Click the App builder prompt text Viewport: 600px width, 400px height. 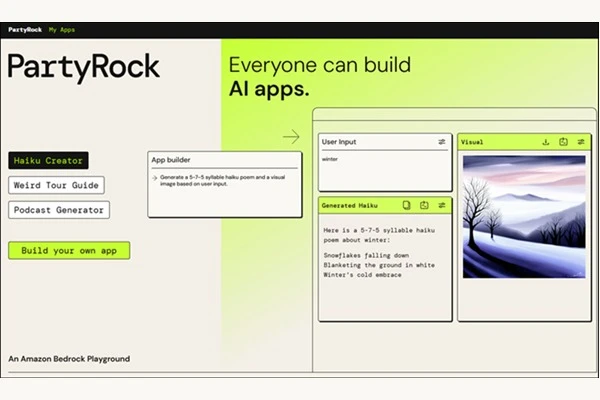[222, 180]
